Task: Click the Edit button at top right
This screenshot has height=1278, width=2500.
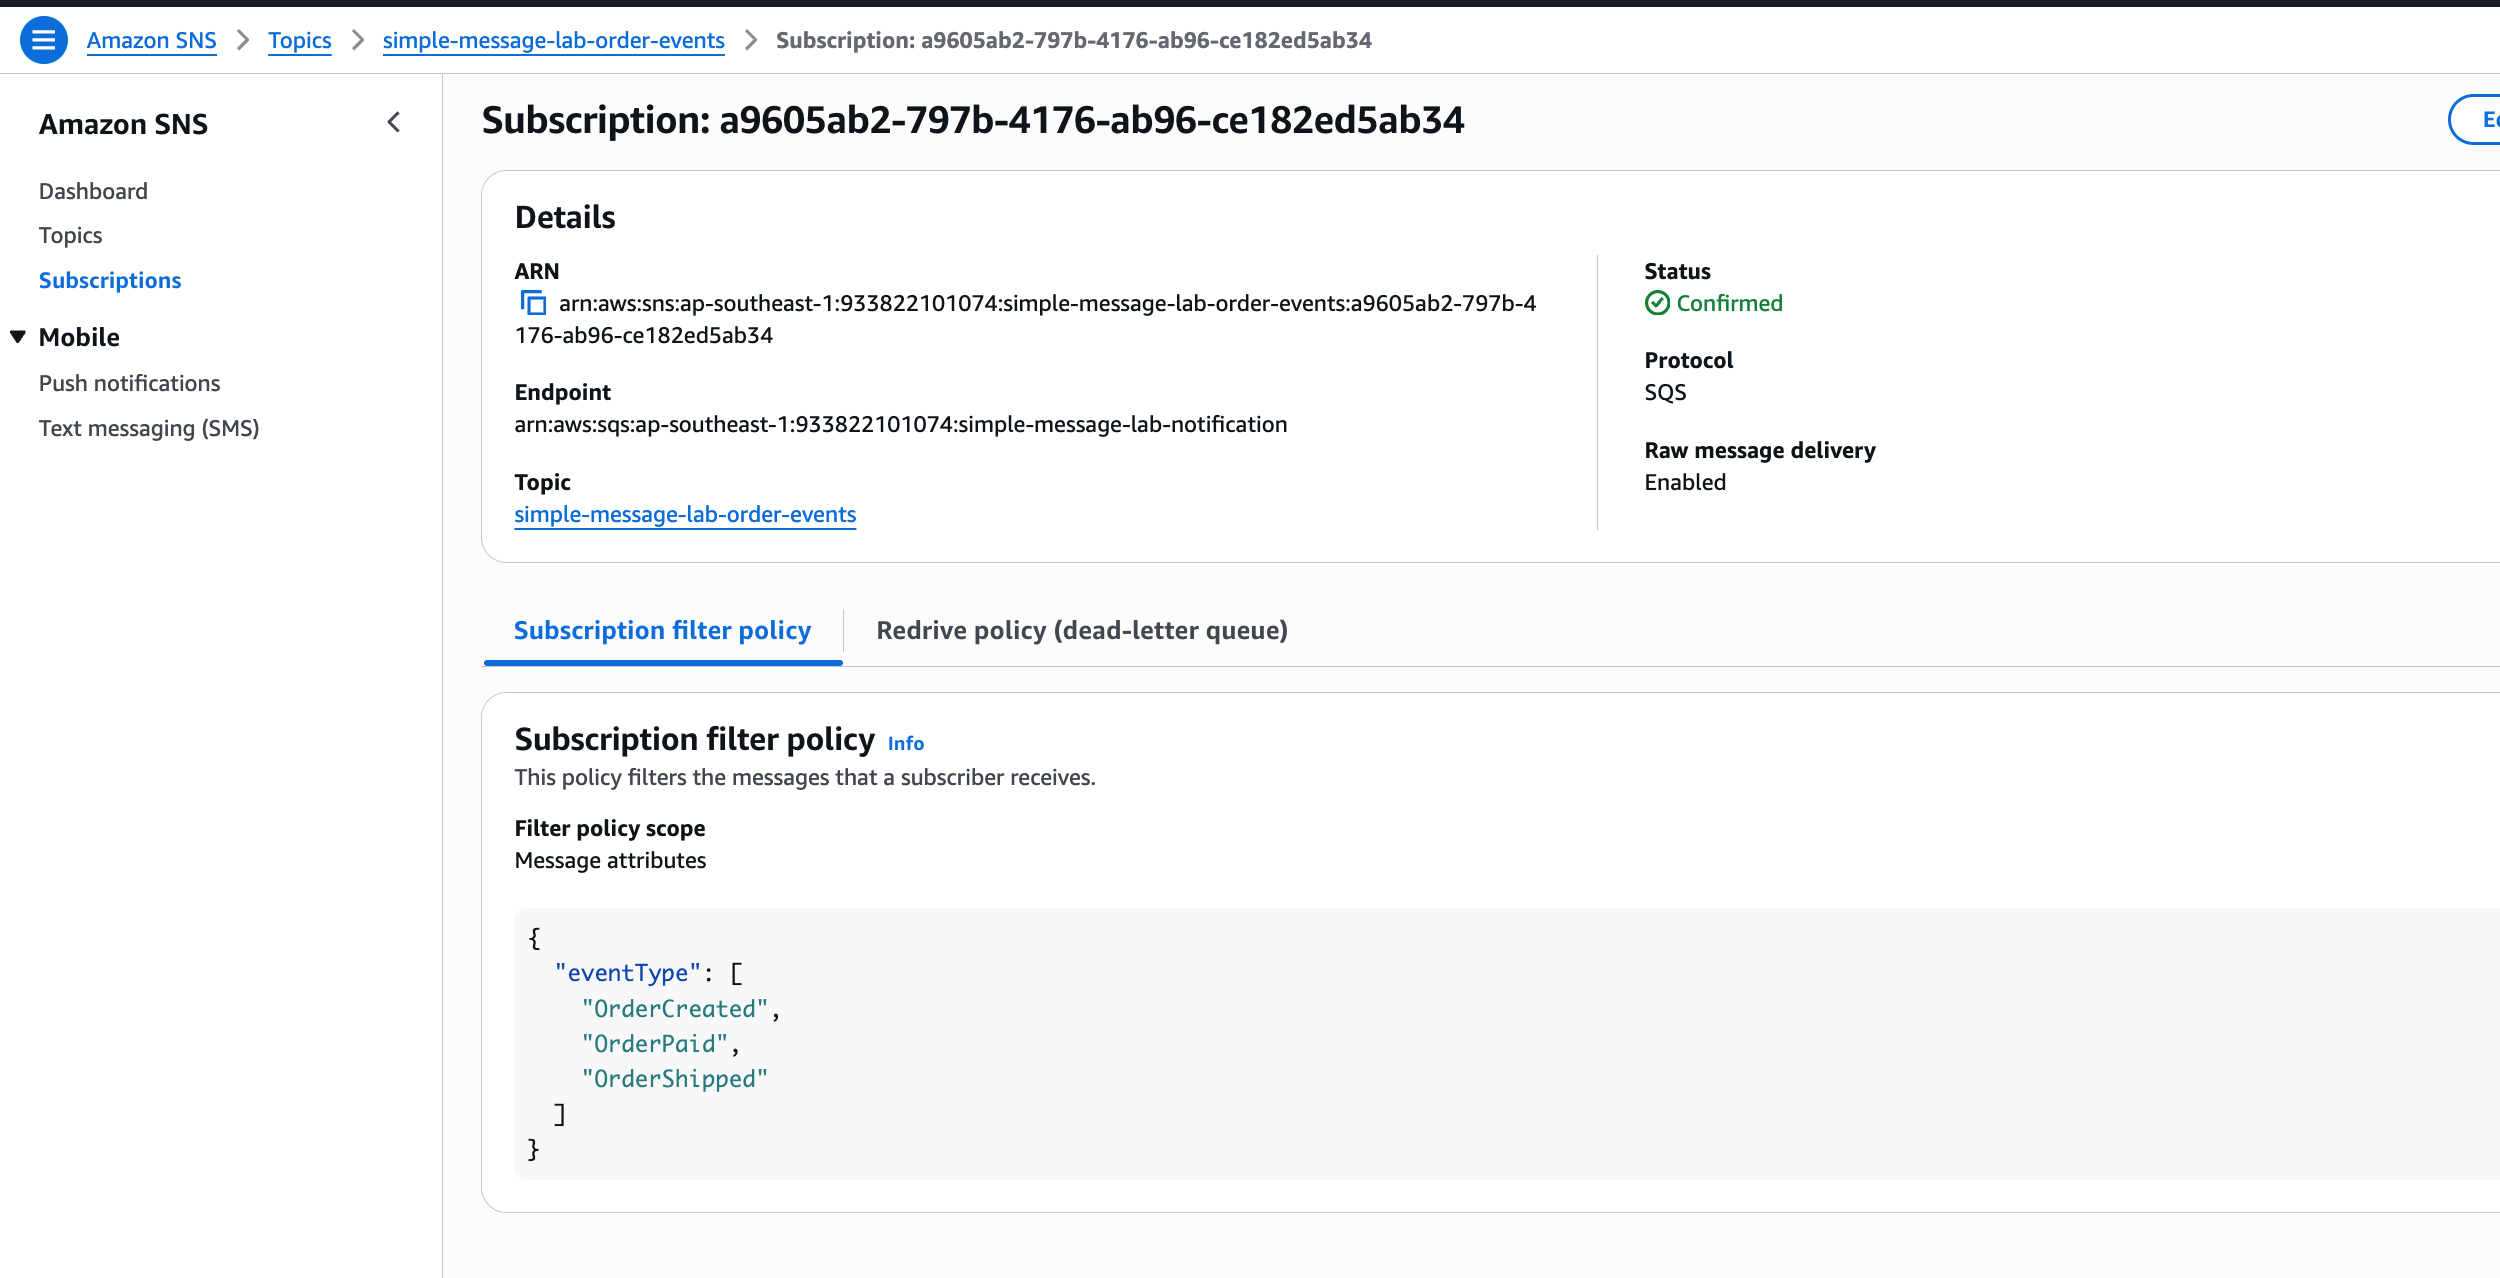Action: pyautogui.click(x=2475, y=120)
